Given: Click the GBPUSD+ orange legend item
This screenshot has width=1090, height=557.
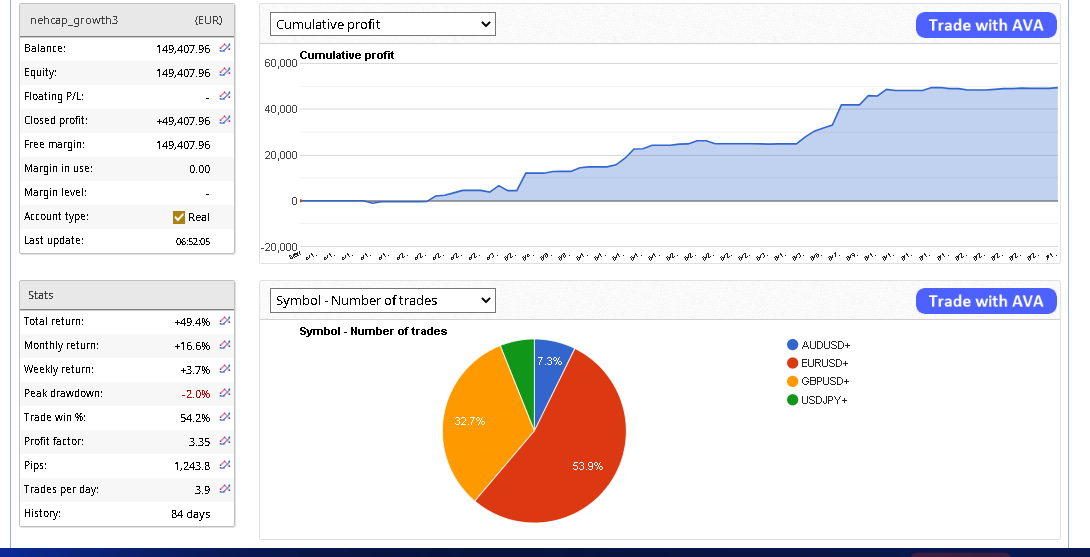Looking at the screenshot, I should (x=824, y=381).
